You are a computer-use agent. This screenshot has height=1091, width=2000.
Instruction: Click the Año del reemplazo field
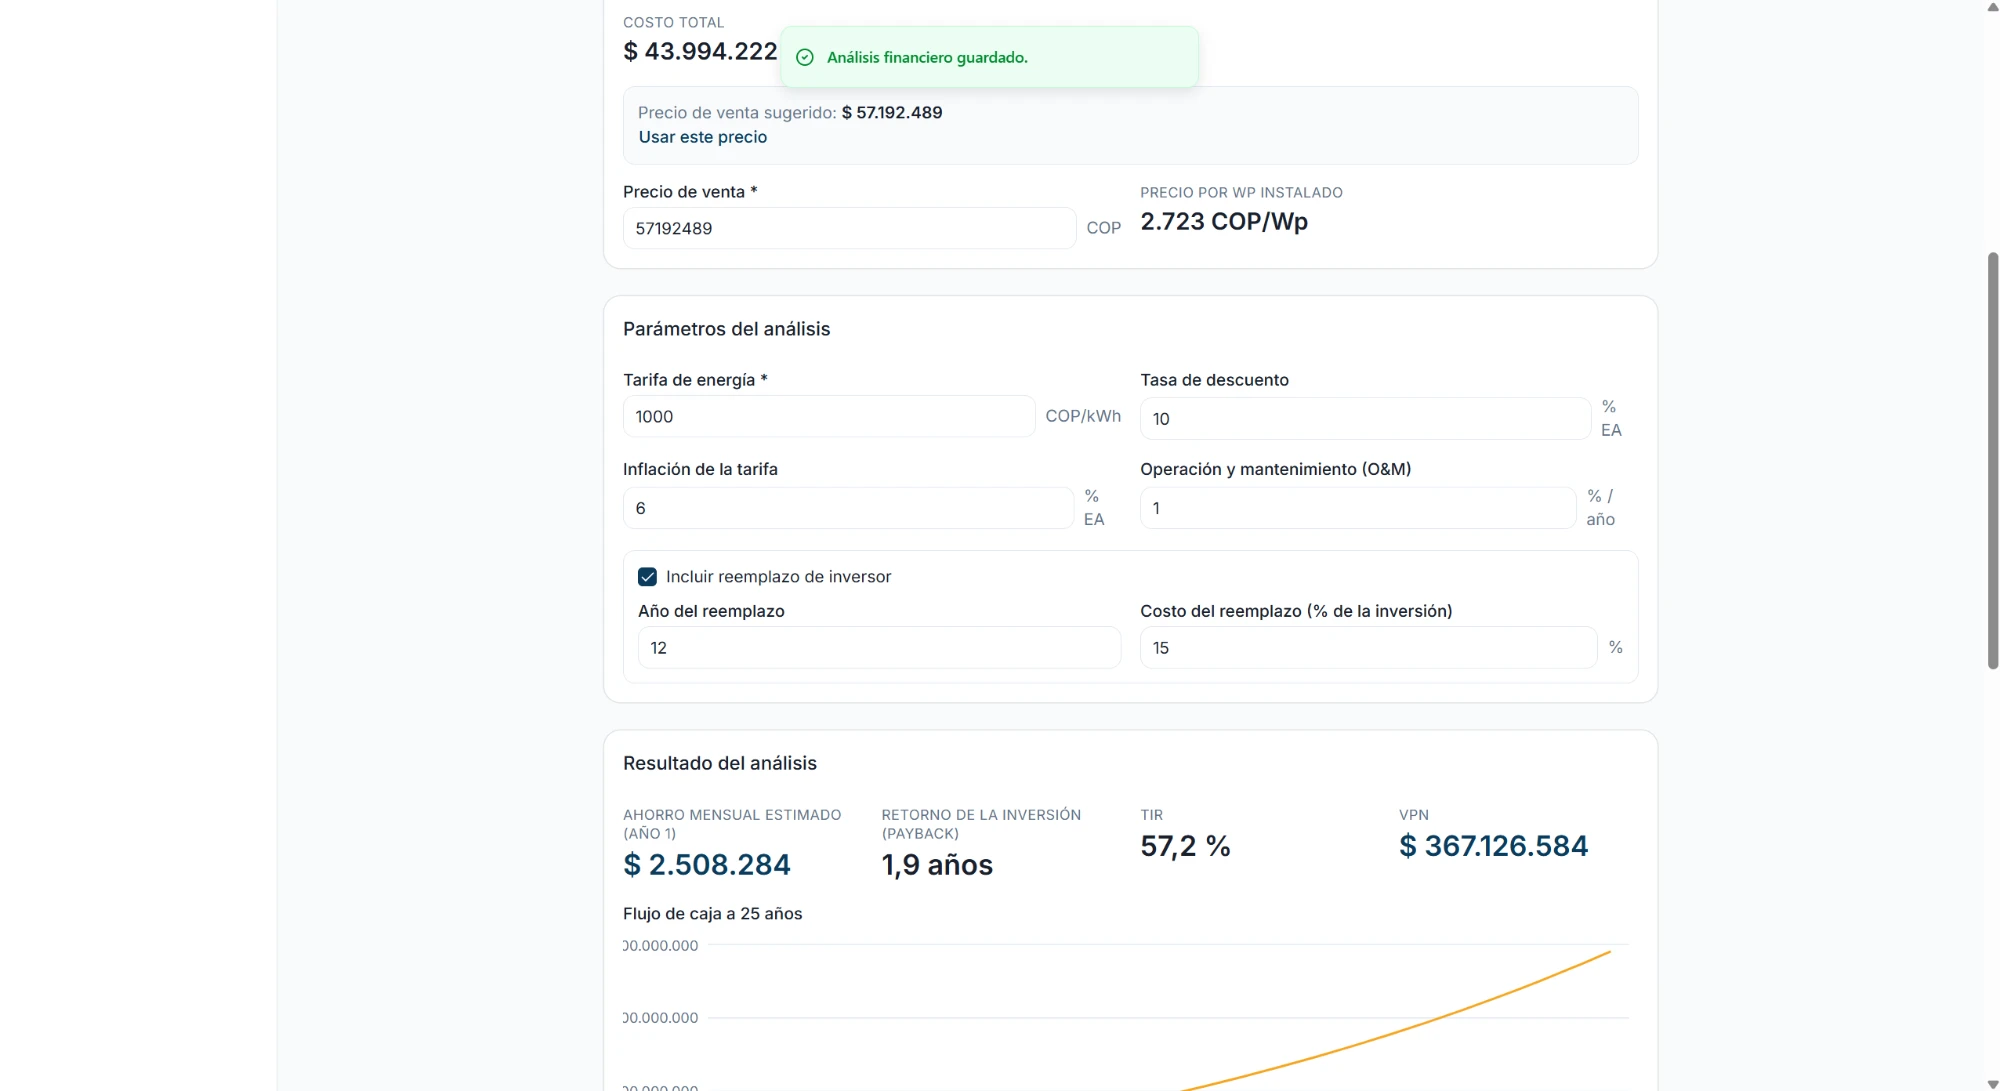[879, 647]
